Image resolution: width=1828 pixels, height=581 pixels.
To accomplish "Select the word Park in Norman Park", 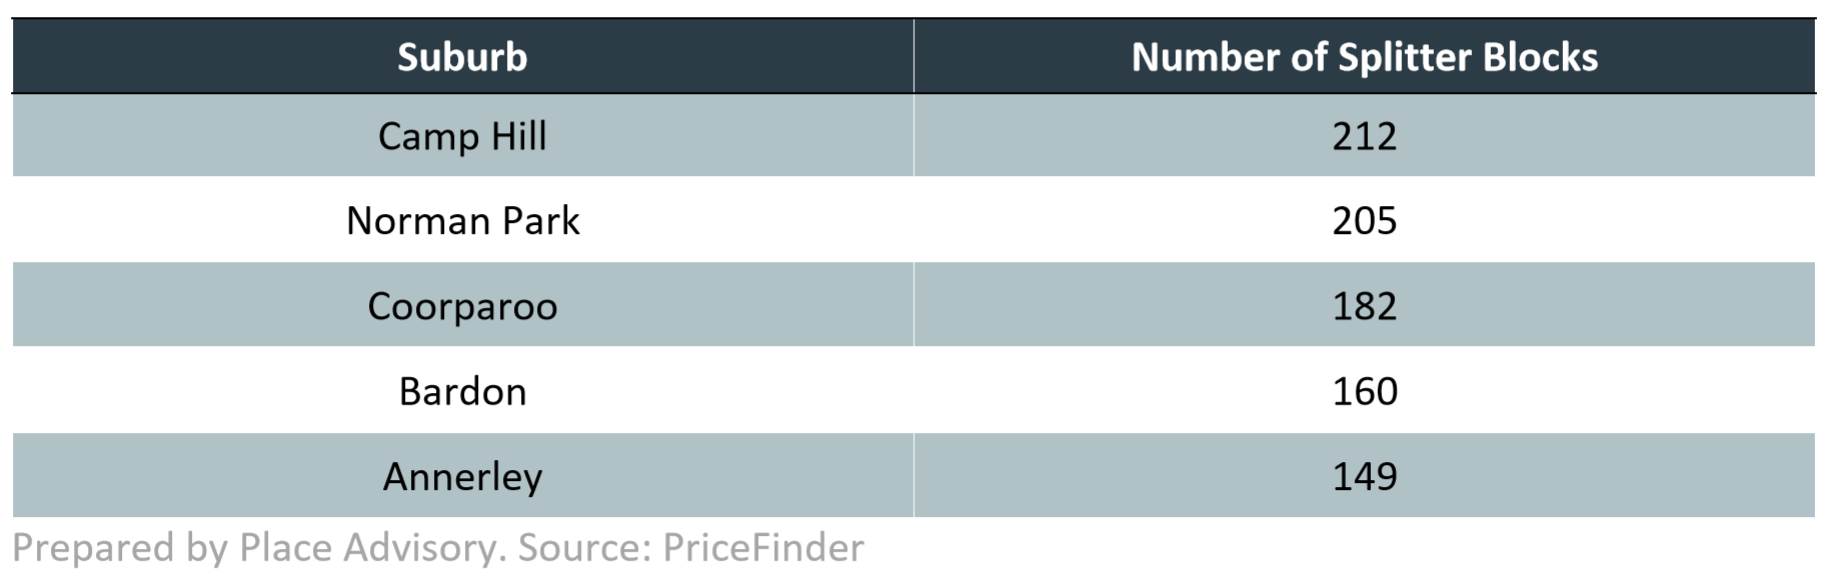I will (x=540, y=221).
